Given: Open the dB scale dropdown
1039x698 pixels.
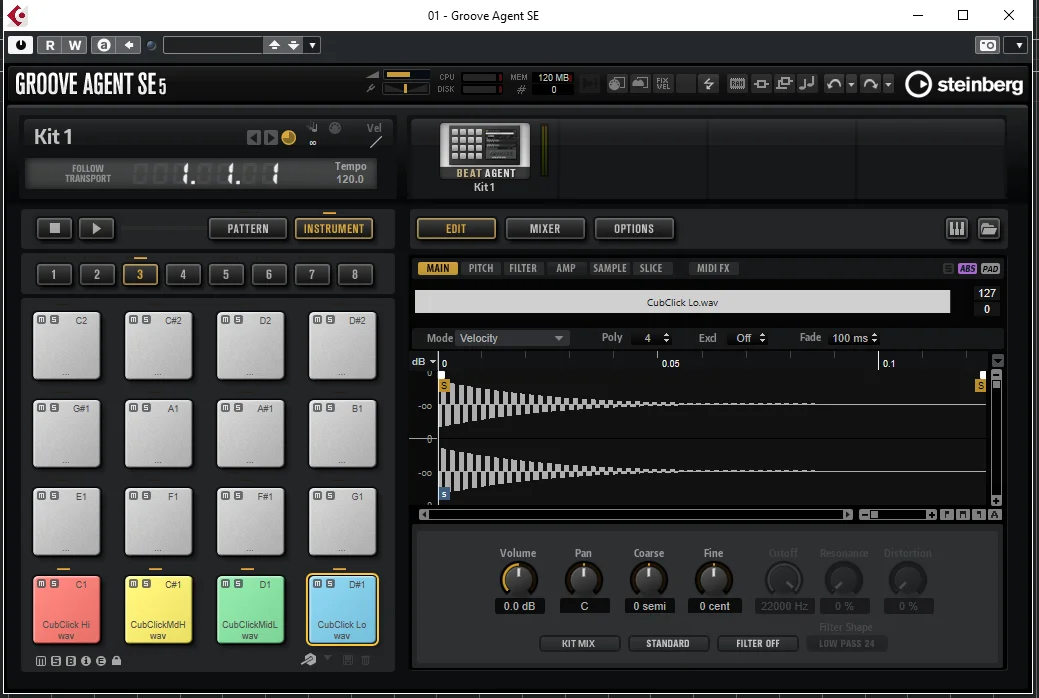Looking at the screenshot, I should pyautogui.click(x=424, y=361).
